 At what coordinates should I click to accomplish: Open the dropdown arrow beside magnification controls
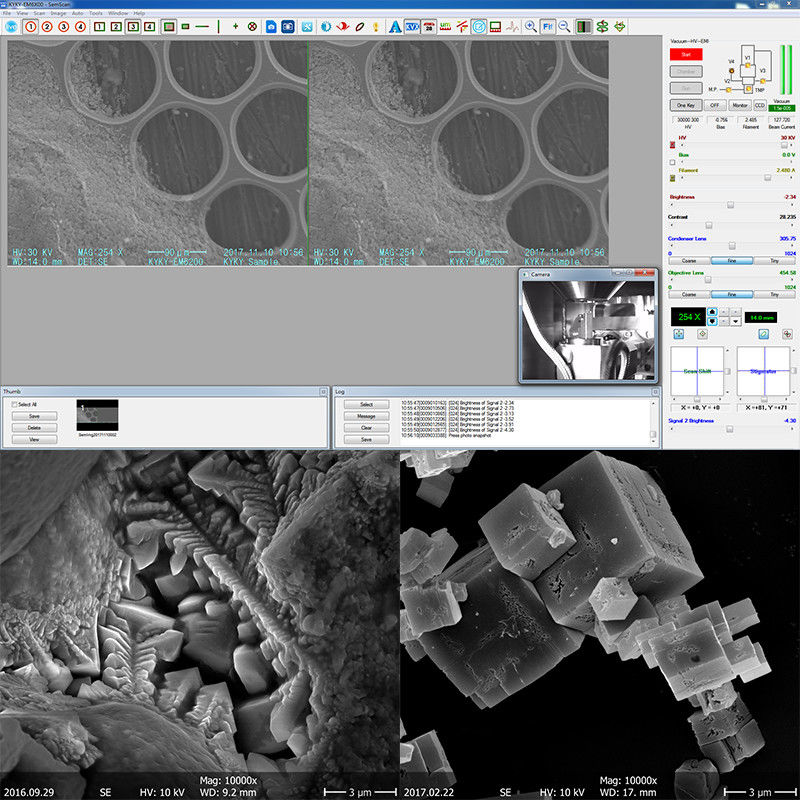point(735,321)
